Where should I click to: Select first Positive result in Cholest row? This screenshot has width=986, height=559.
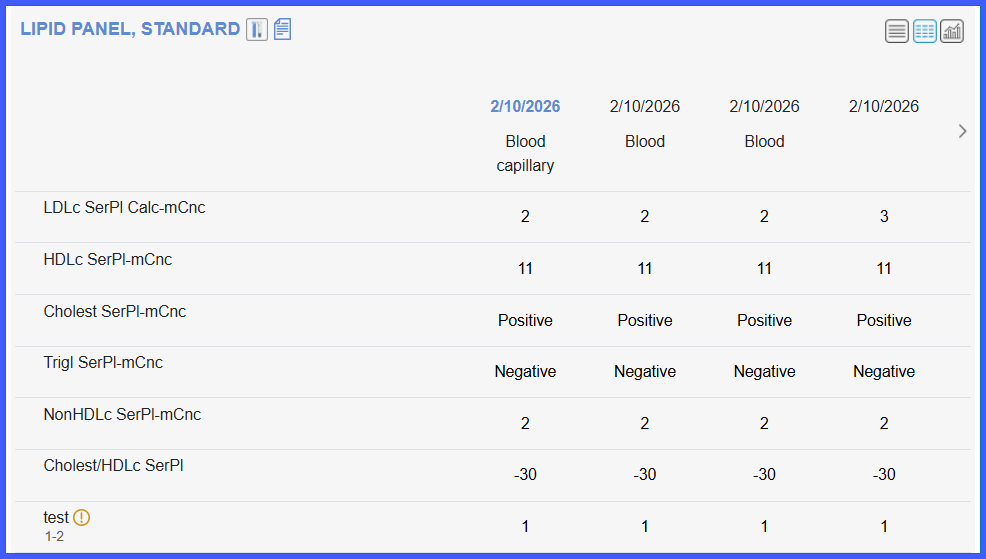(525, 320)
